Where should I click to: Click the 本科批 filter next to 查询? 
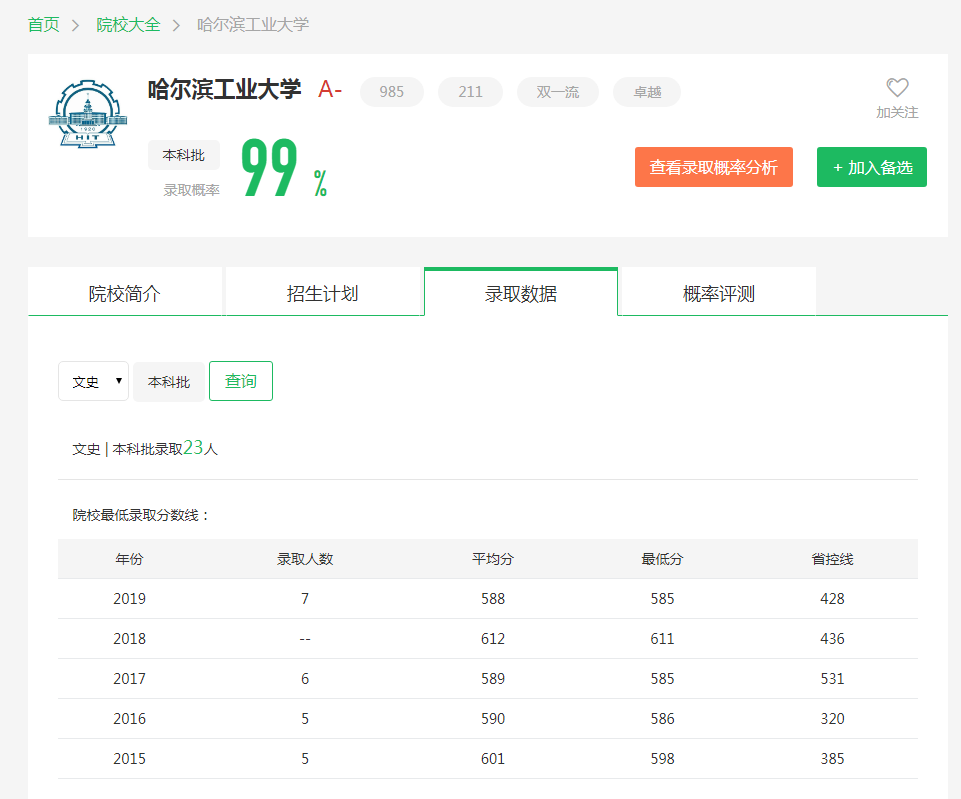coord(169,382)
